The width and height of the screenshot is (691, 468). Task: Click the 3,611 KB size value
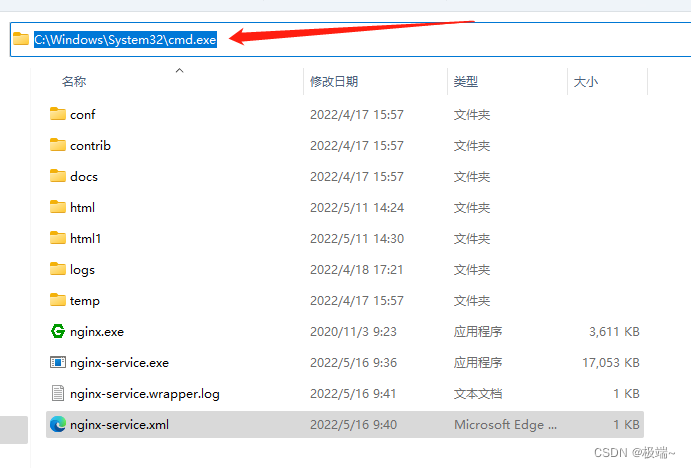coord(614,331)
